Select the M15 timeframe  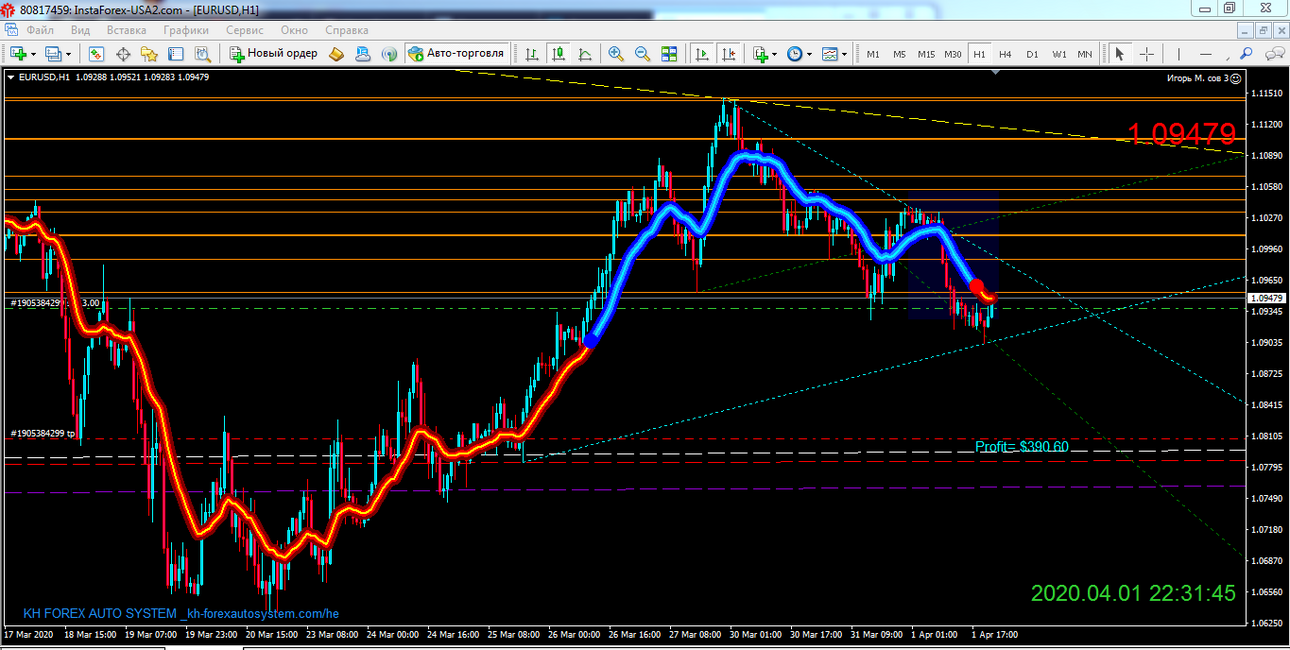coord(926,54)
